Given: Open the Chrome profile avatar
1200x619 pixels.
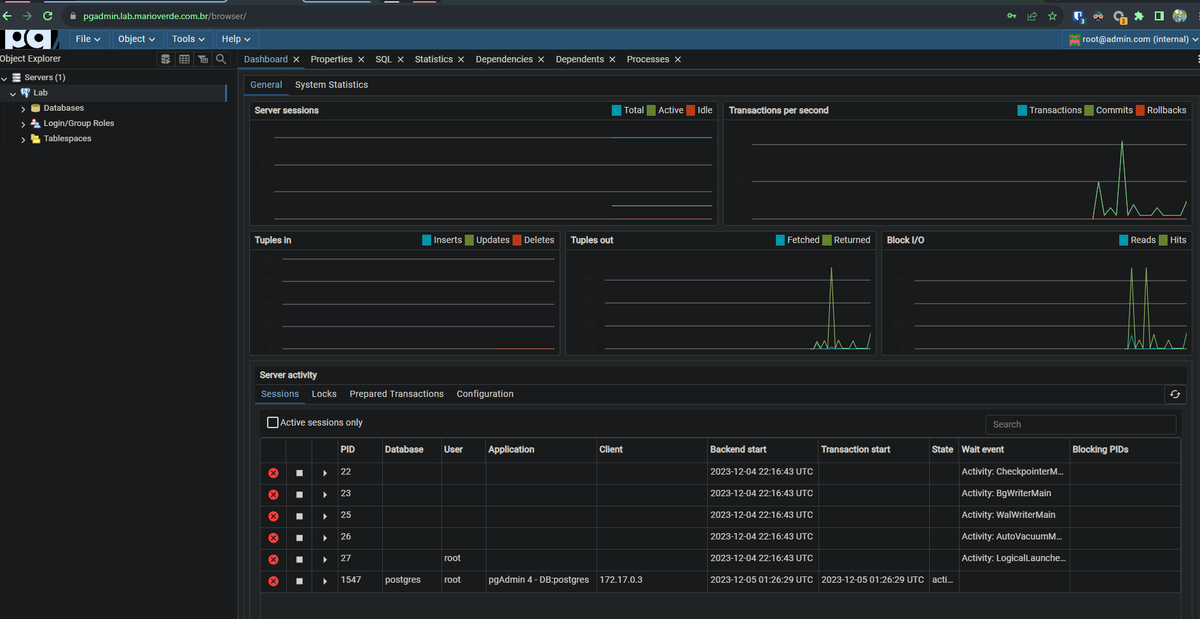Looking at the screenshot, I should pyautogui.click(x=1178, y=16).
